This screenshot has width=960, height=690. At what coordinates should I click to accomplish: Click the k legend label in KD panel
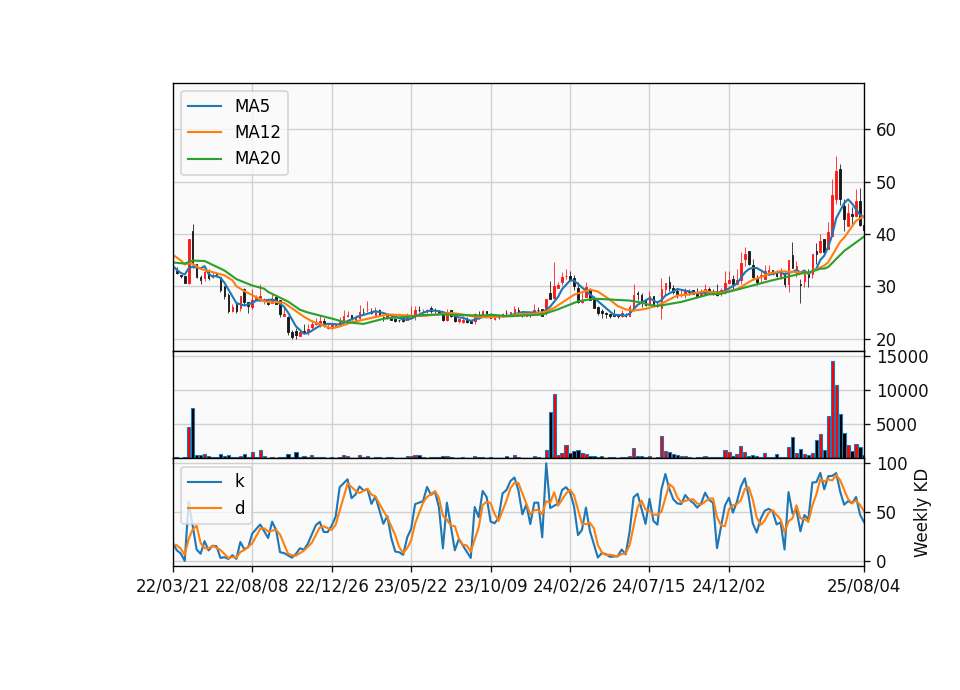point(239,481)
